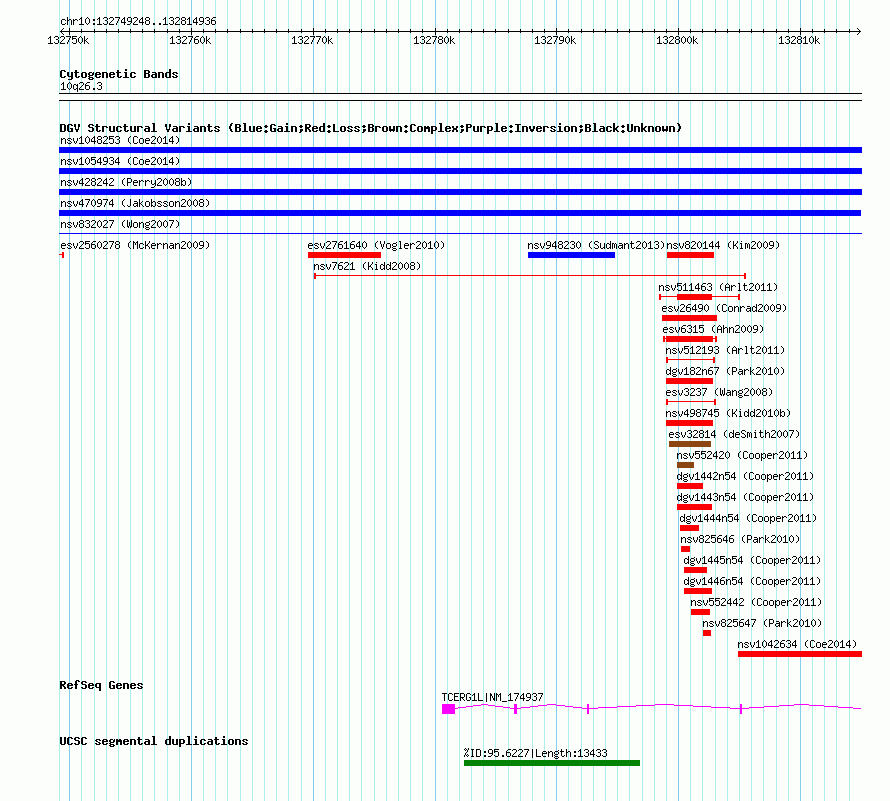Screen dimensions: 890x801
Task: Click the nsv552420 (Cooper2011) brown bar
Action: 685,465
